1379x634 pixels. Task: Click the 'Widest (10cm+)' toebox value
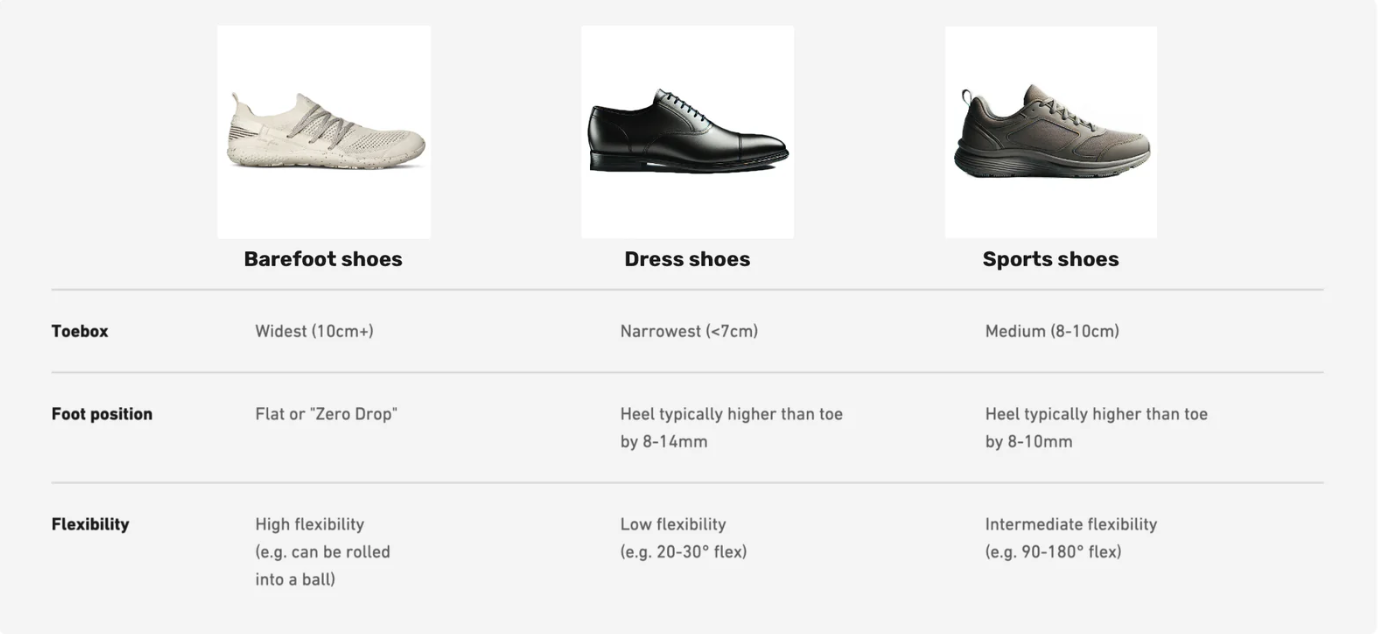click(314, 331)
